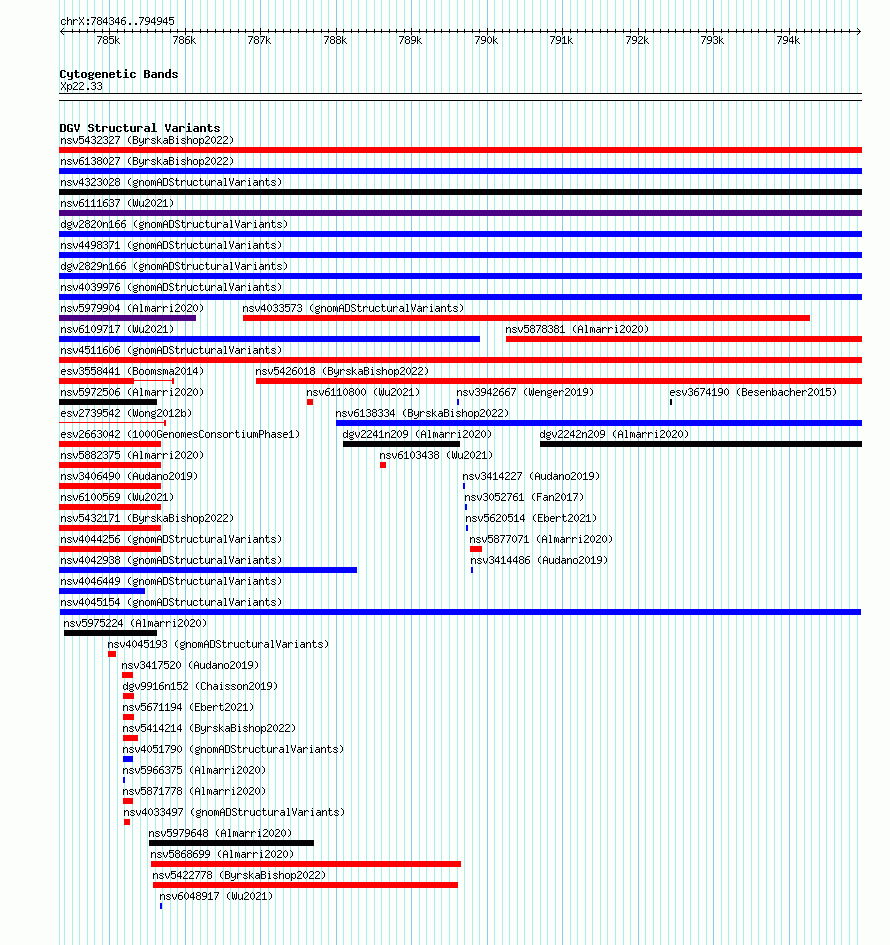Click nsv4051790 gnomAD label
The width and height of the screenshot is (890, 945).
click(x=233, y=750)
